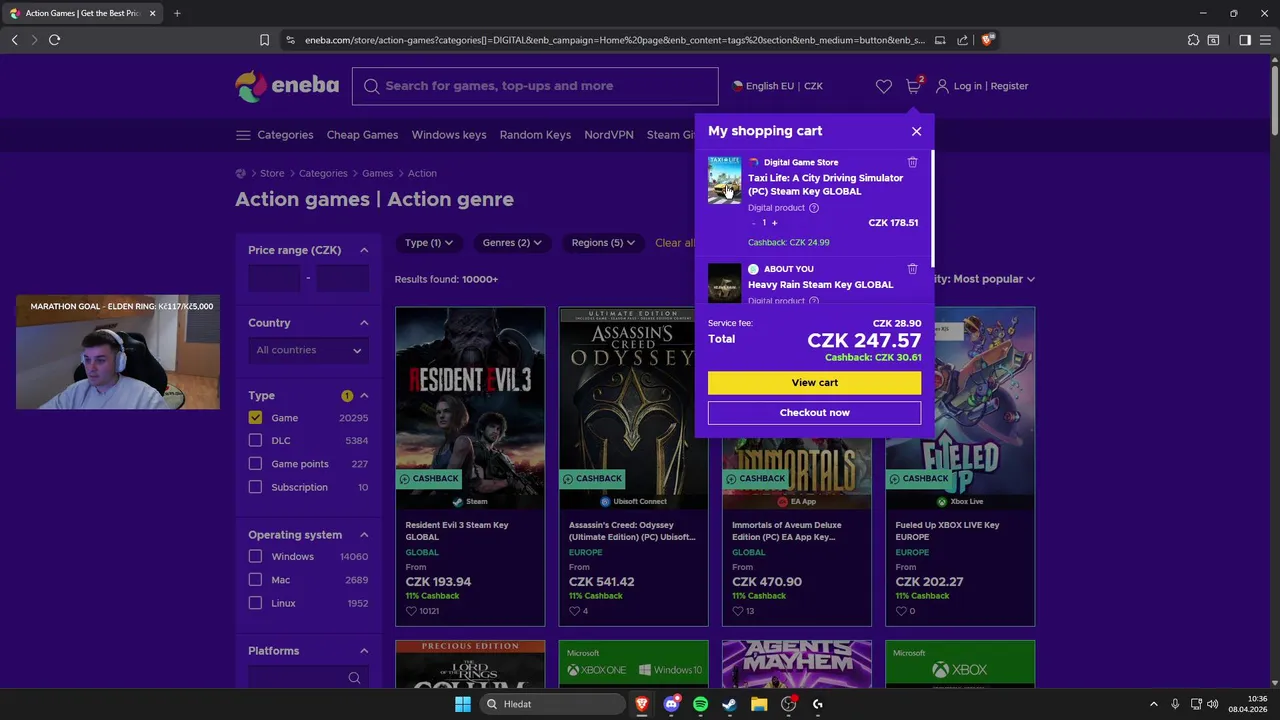Select Action Games browser tab
This screenshot has width=1280, height=720.
coord(83,13)
